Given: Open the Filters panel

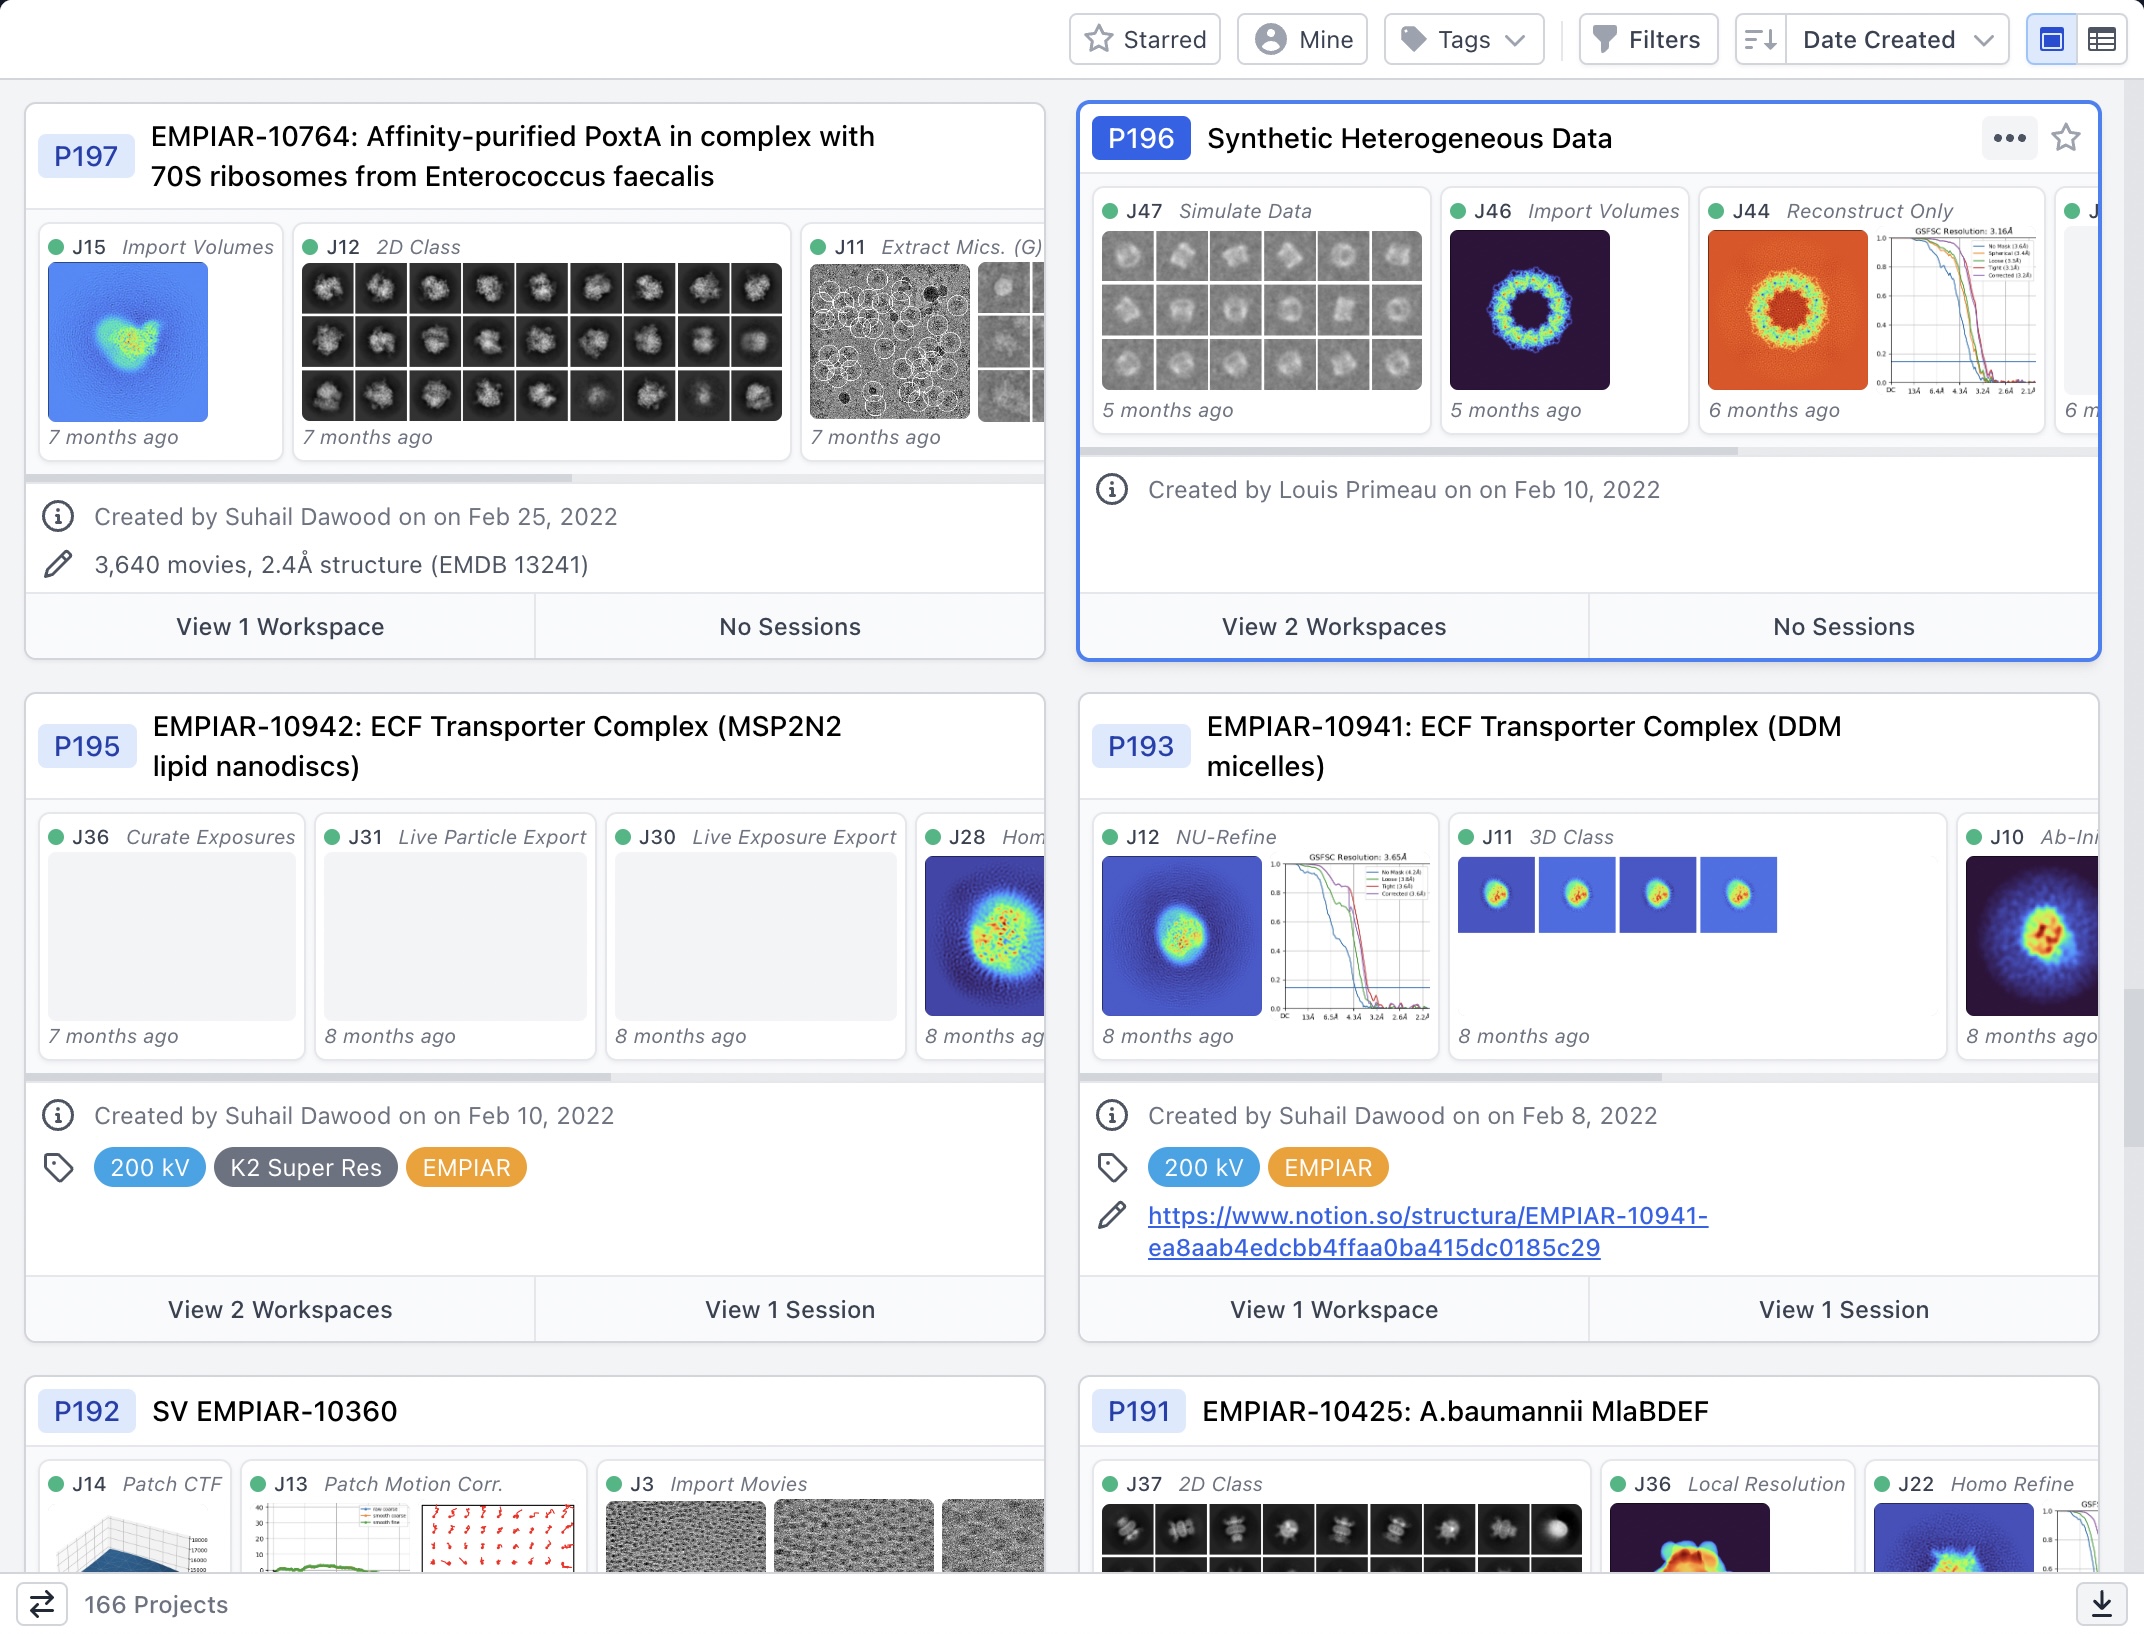Looking at the screenshot, I should 1647,40.
